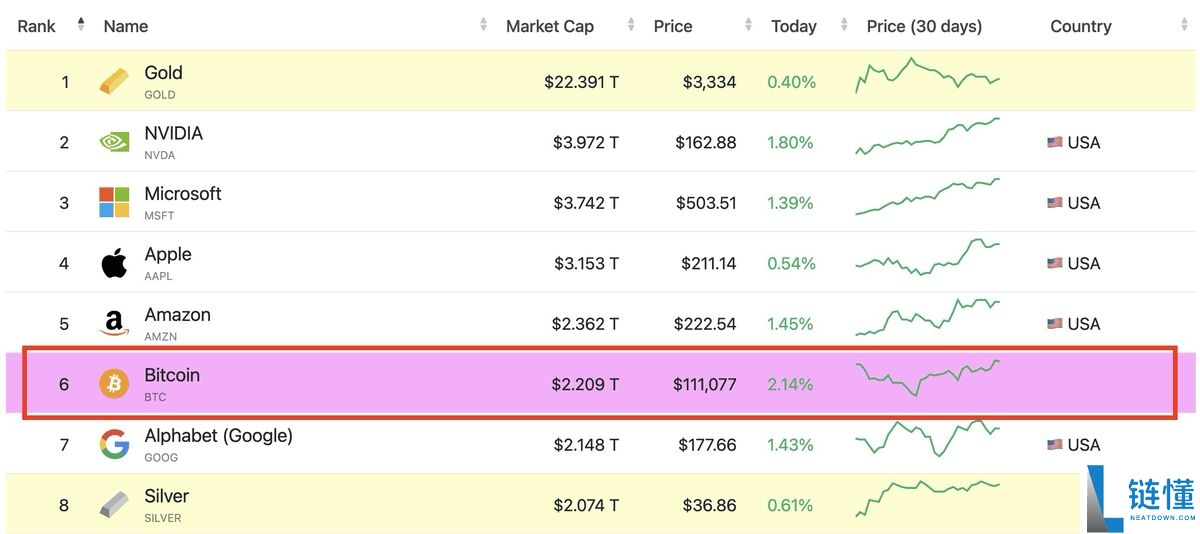Screen dimensions: 1200x534
Task: Click Microsoft daily change 1.39%
Action: (791, 203)
